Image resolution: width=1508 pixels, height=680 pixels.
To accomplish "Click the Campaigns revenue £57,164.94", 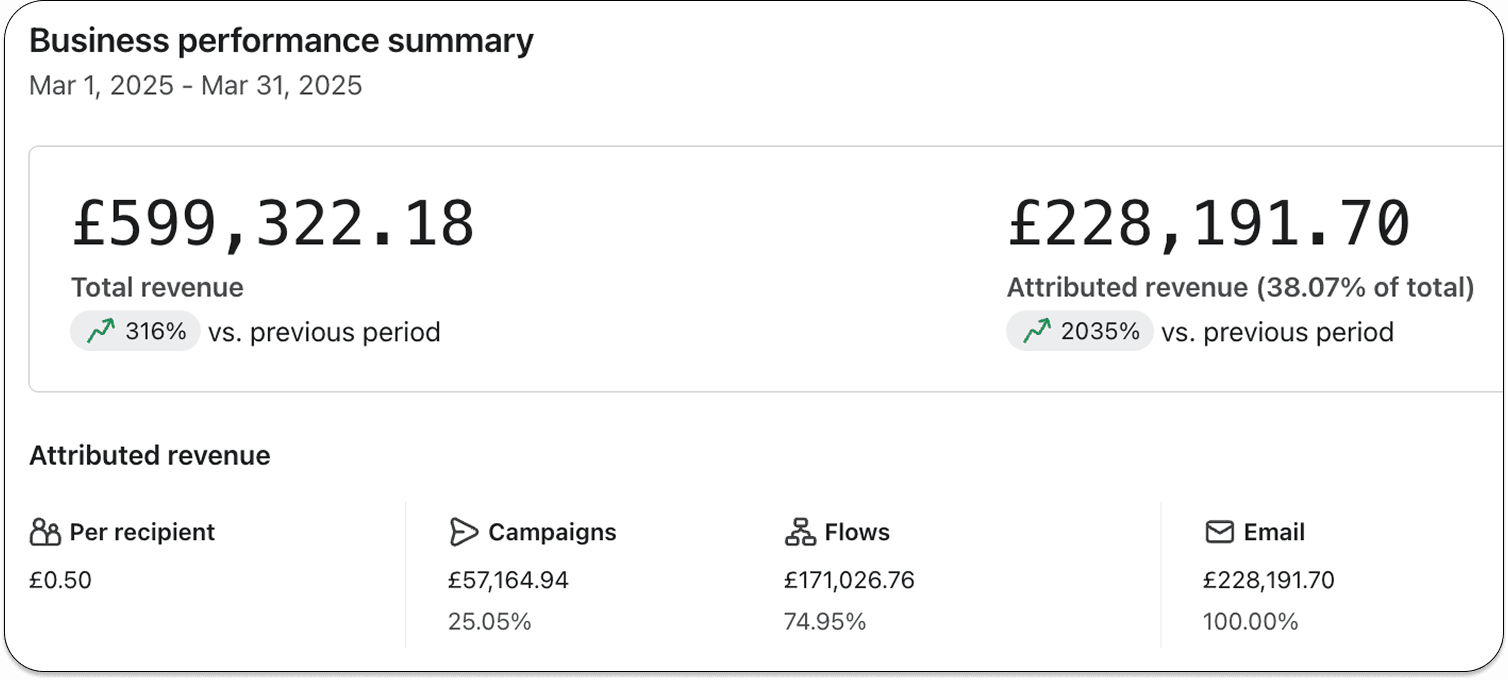I will click(x=508, y=580).
